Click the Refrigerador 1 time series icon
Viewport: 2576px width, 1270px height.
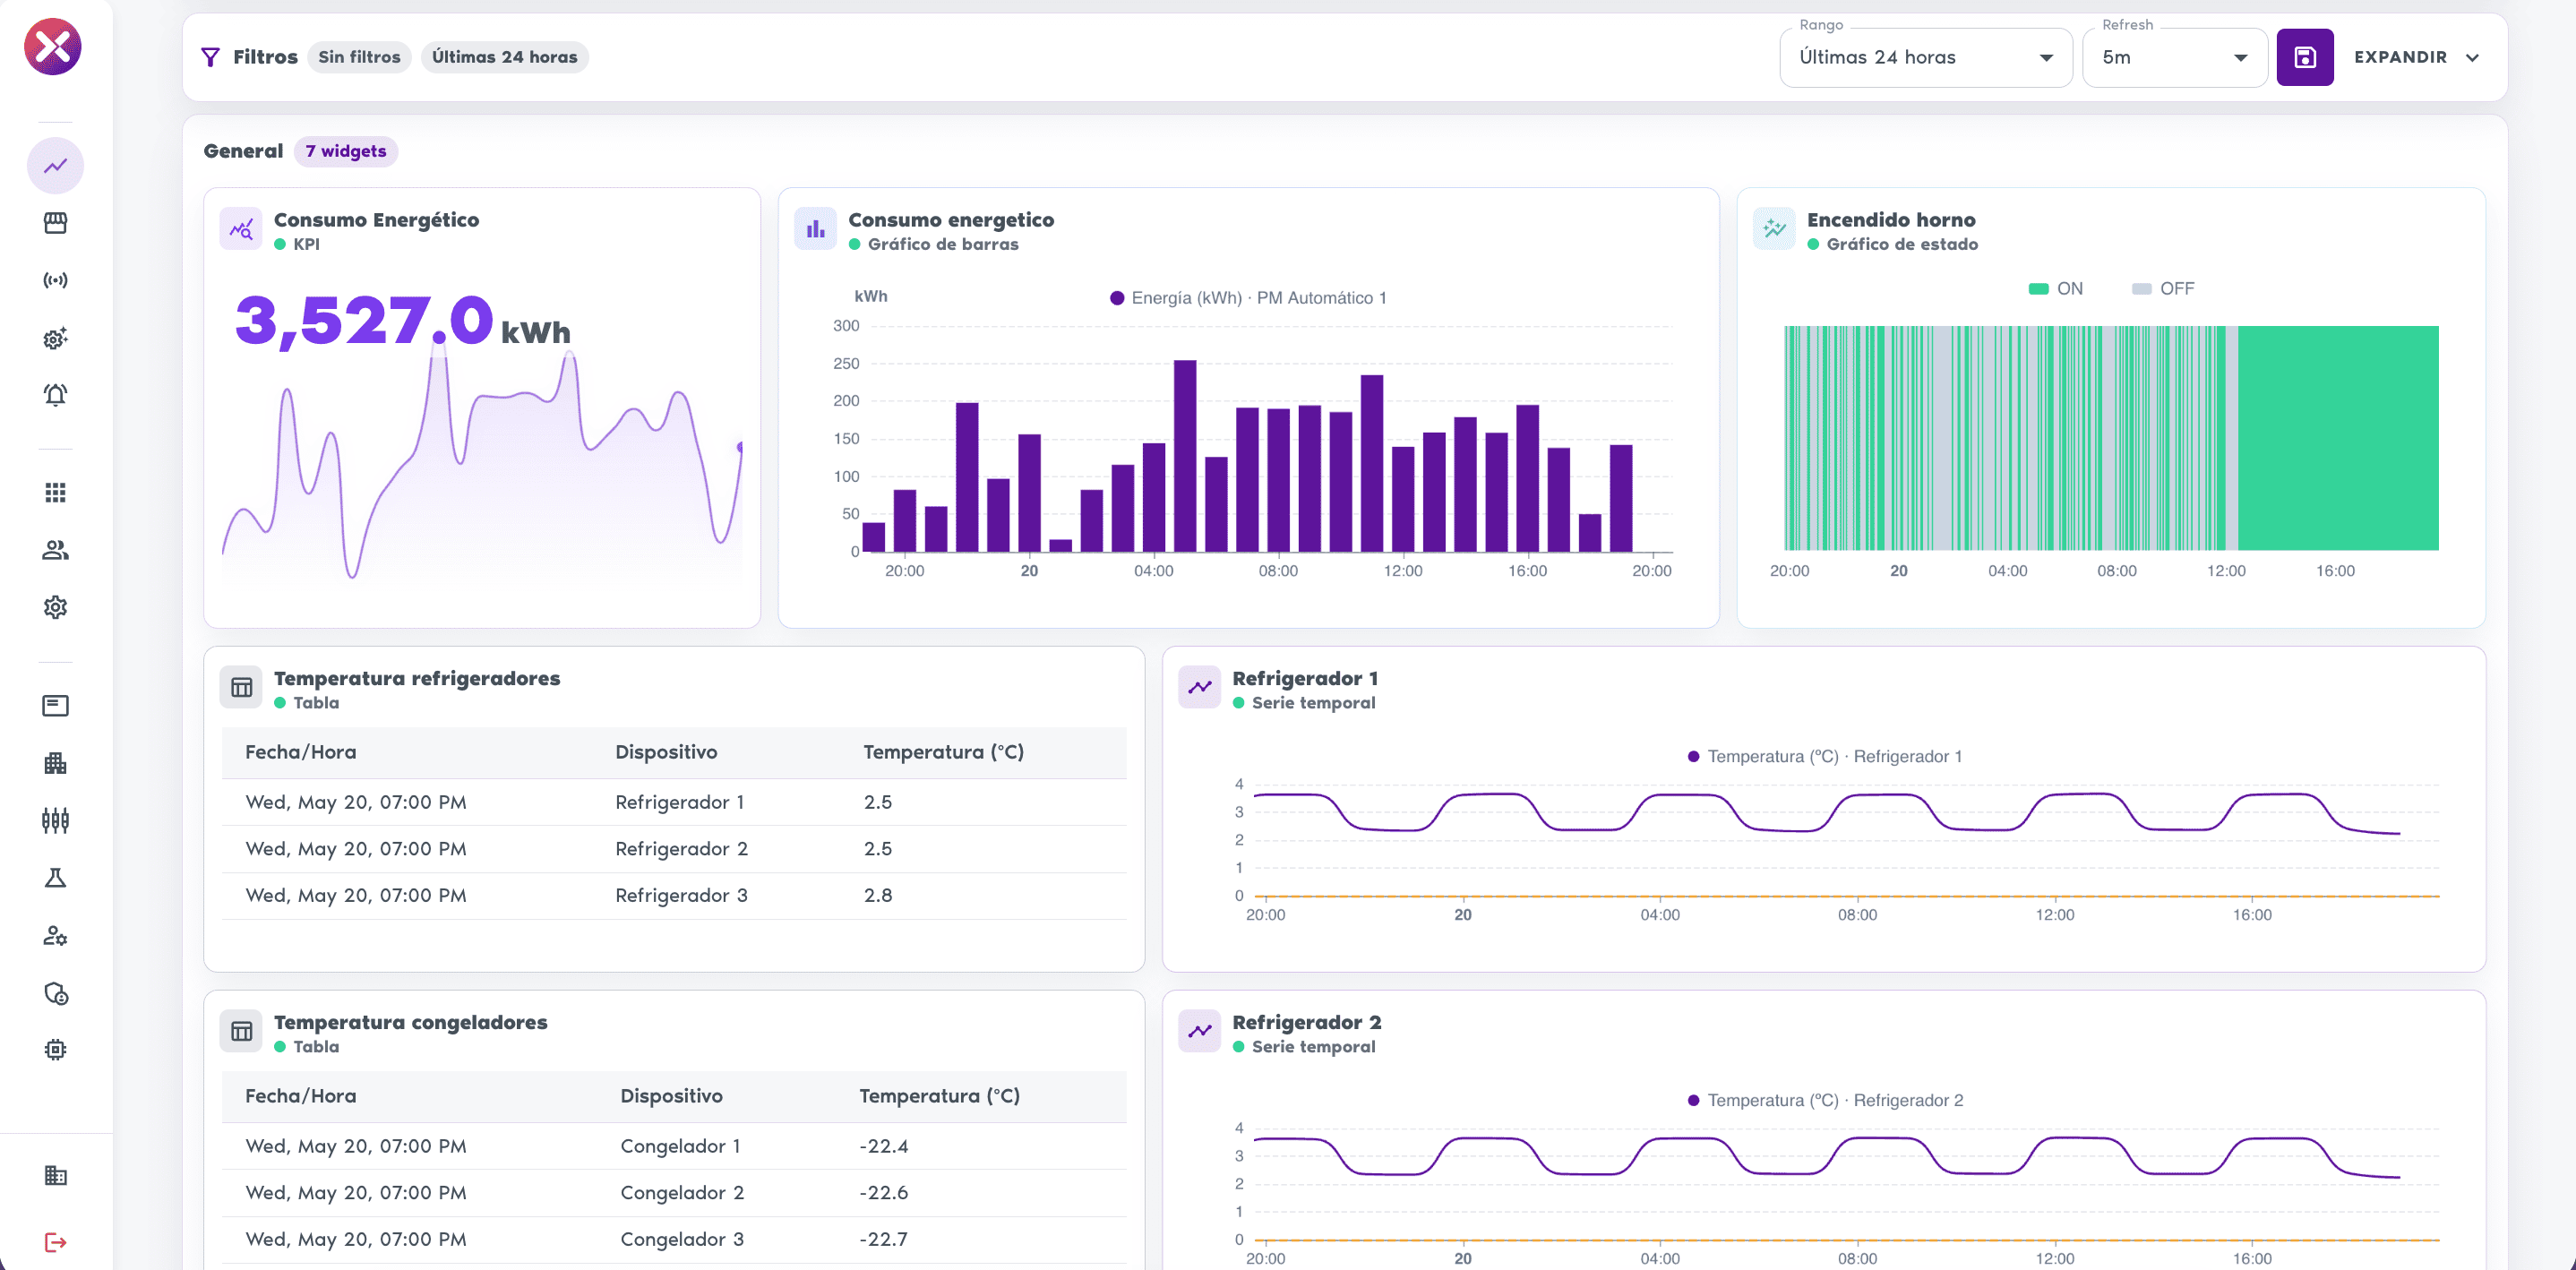click(x=1200, y=687)
